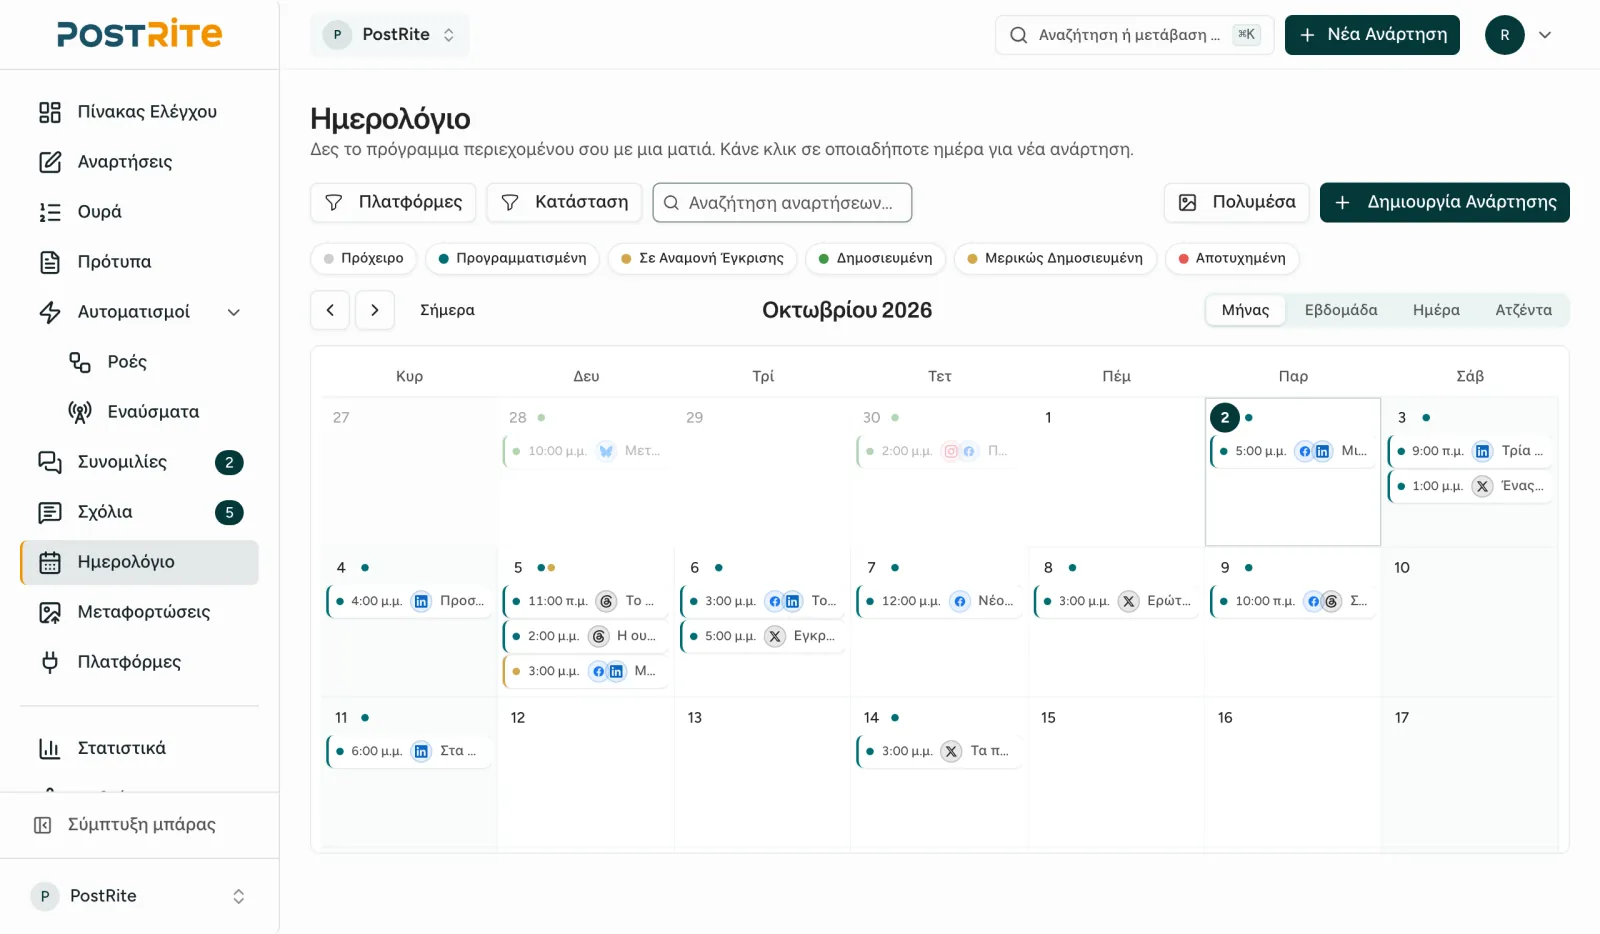
Task: Open the Πλατφόρμες filter dropdown
Action: 394,202
